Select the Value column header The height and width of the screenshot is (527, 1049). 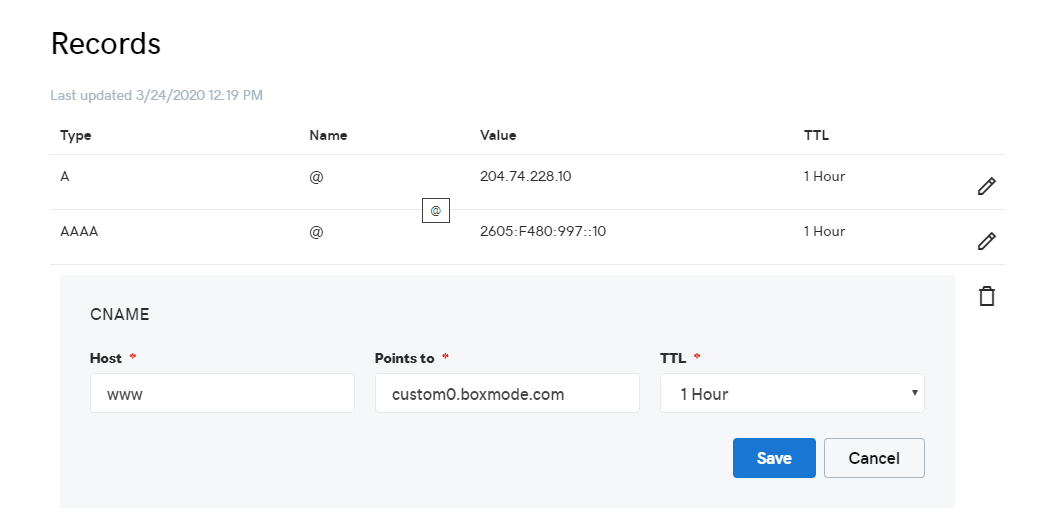[x=498, y=135]
